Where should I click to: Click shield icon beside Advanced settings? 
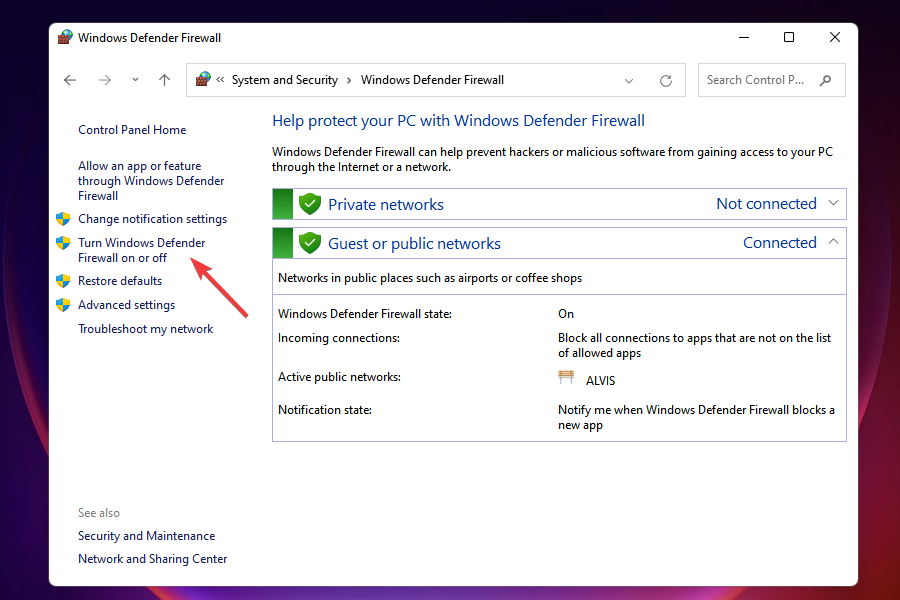pos(63,305)
